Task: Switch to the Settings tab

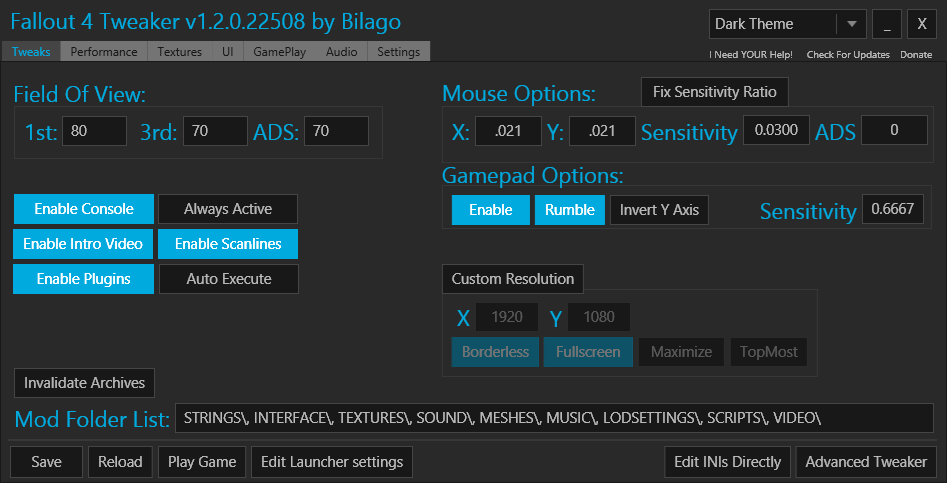Action: coord(399,52)
